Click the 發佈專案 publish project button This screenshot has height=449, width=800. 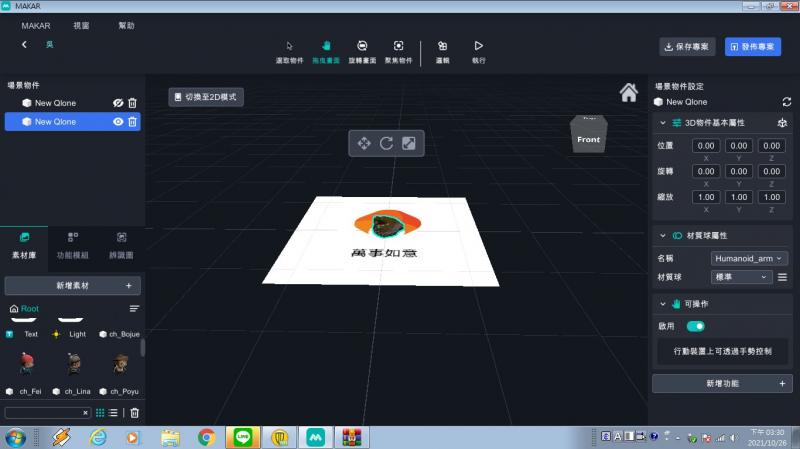point(753,47)
